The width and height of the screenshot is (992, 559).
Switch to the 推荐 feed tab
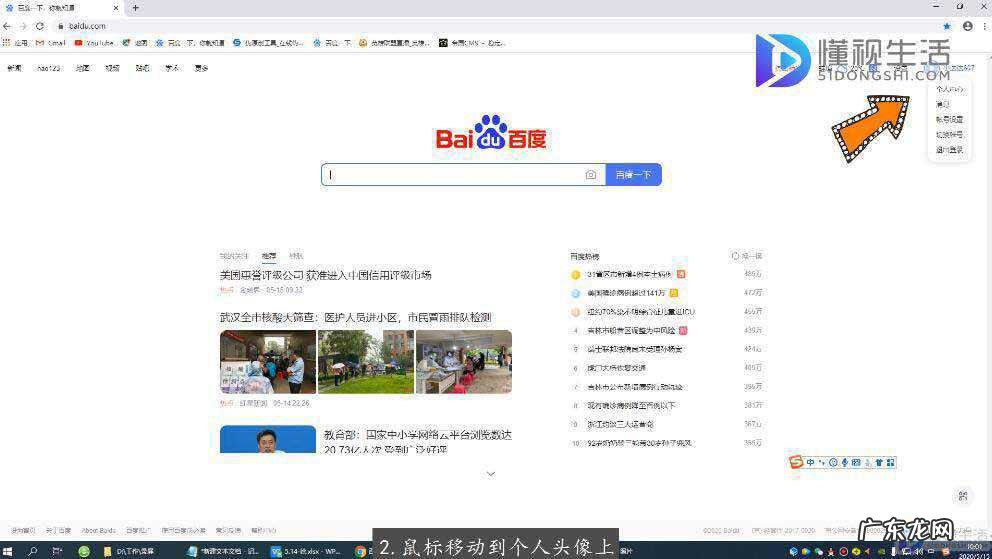[269, 256]
